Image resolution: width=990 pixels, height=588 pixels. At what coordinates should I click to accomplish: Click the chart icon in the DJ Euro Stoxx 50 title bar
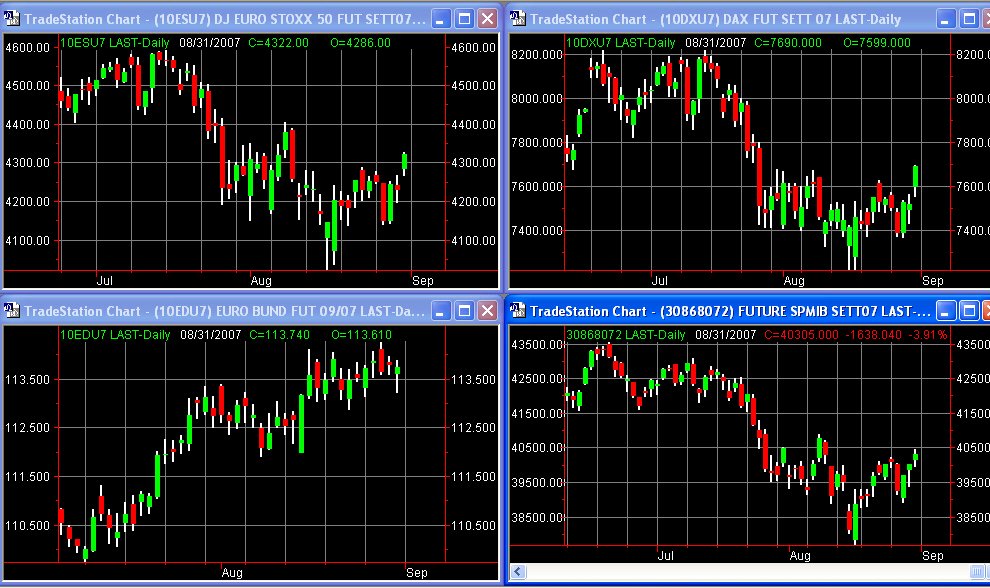click(x=13, y=18)
